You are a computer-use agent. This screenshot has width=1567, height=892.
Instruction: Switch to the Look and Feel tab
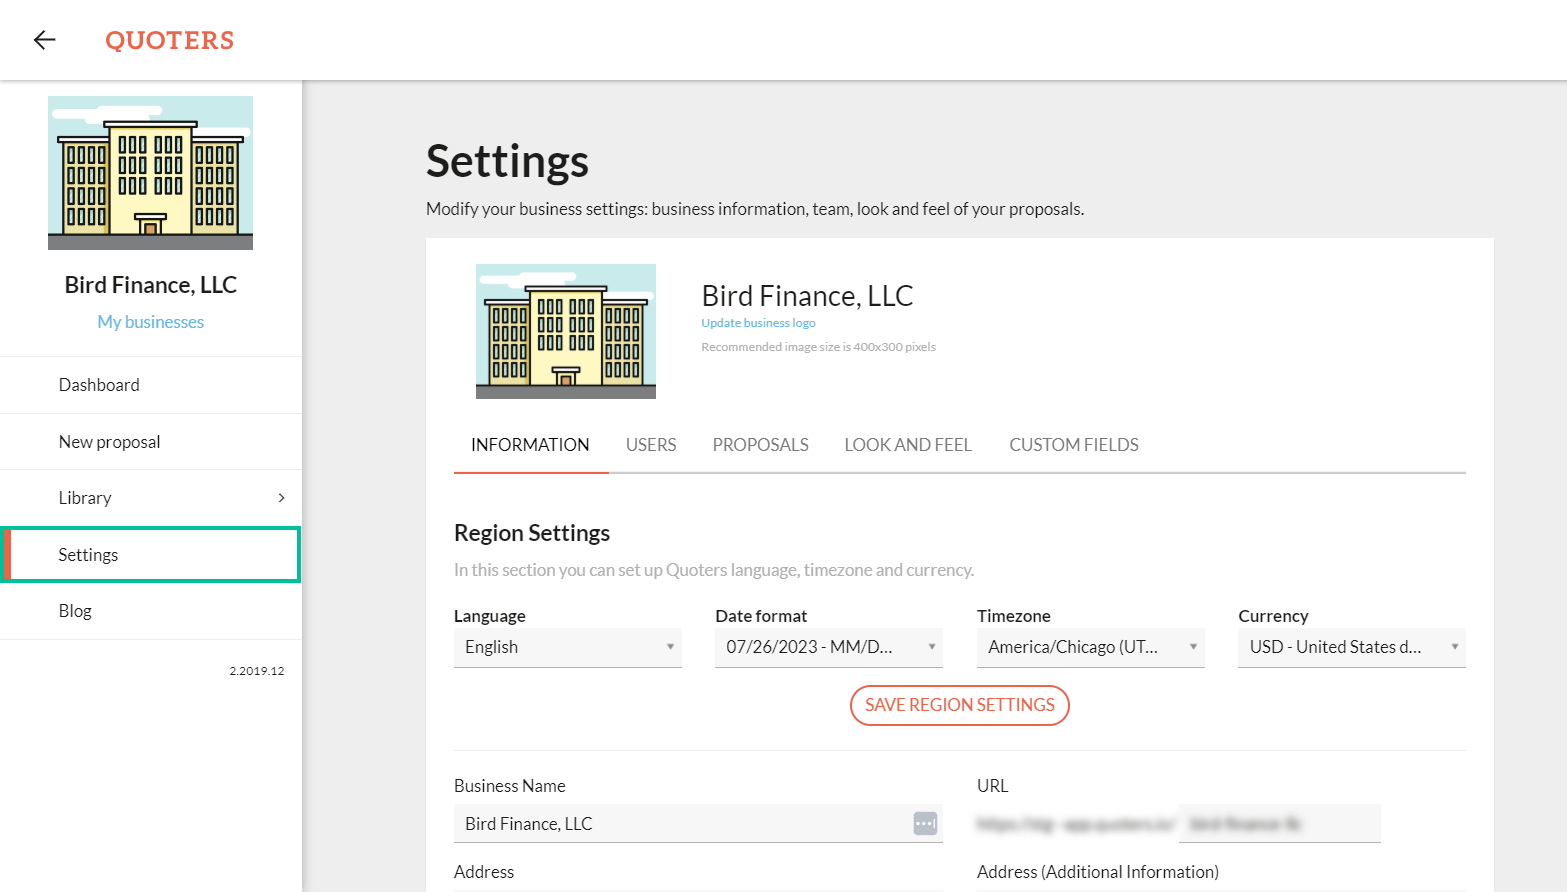(x=908, y=445)
